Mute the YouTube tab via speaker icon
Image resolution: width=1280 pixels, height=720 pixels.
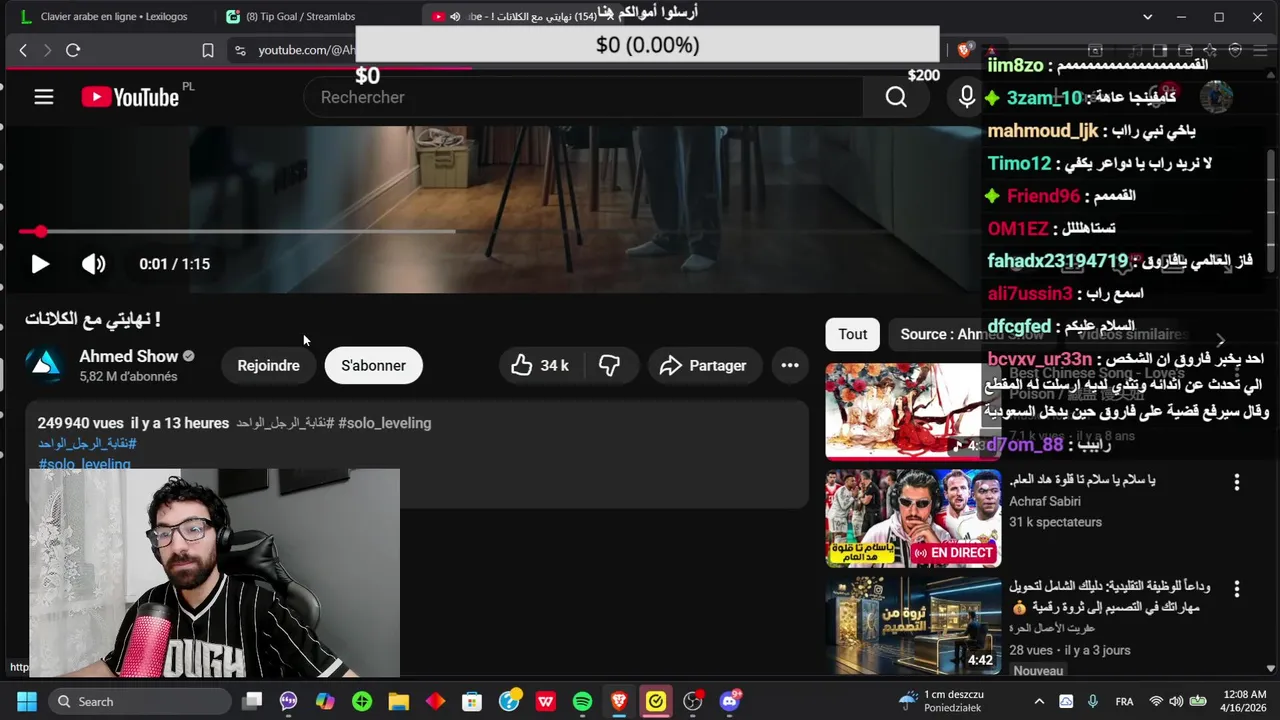(x=455, y=17)
